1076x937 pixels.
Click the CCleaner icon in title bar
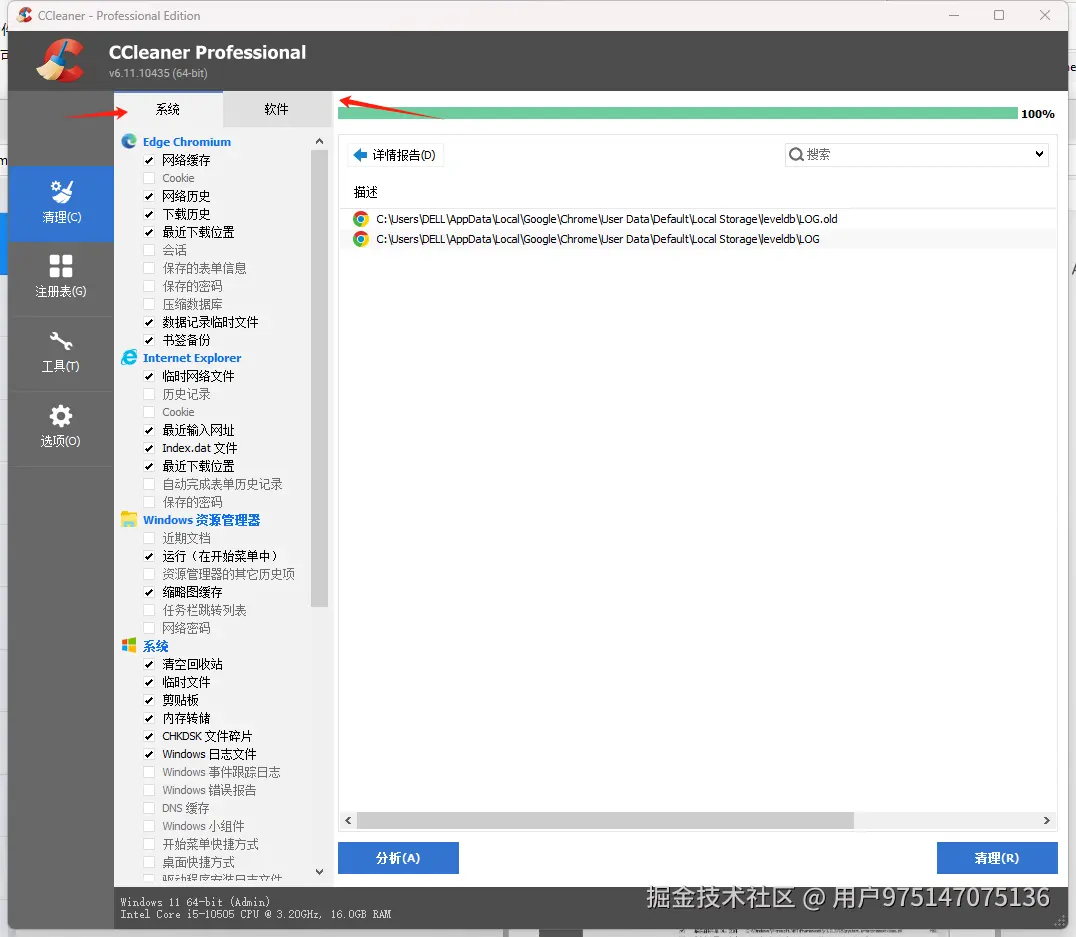25,15
